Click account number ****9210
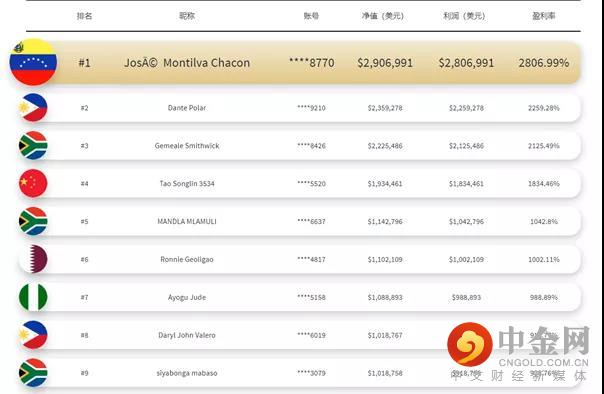This screenshot has height=394, width=604. coord(311,108)
